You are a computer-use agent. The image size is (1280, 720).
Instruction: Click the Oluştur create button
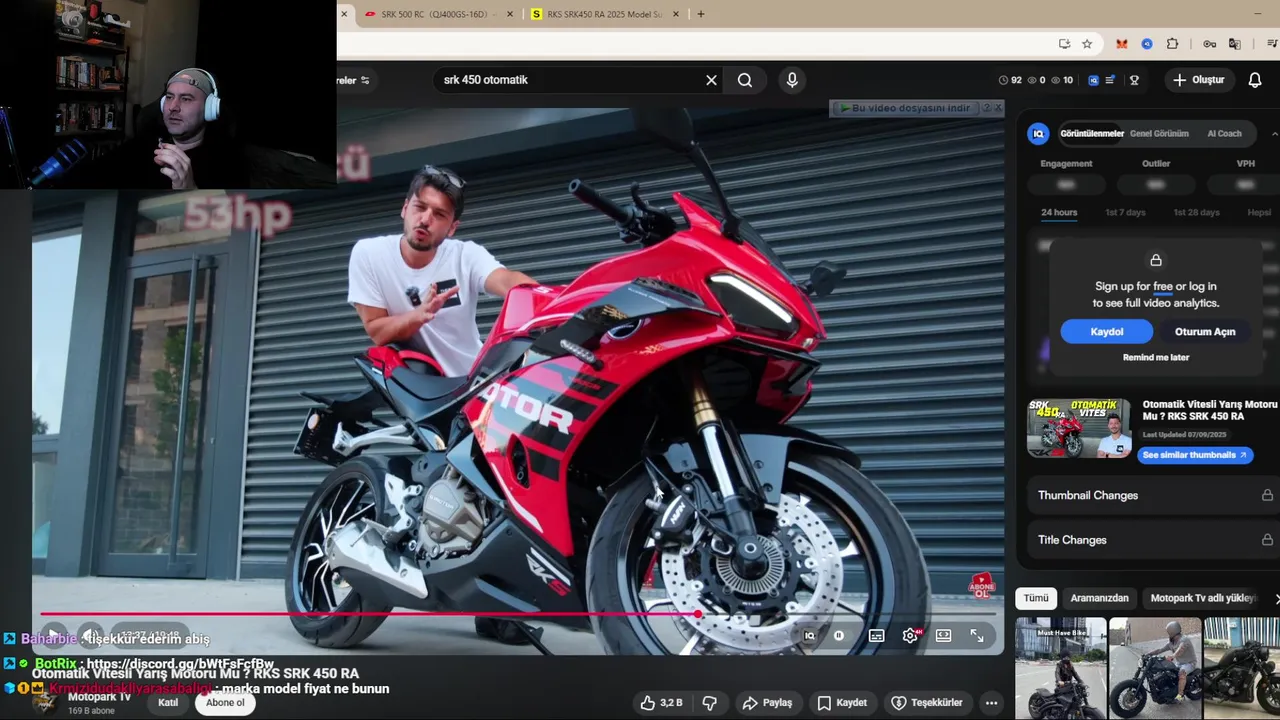coord(1198,80)
